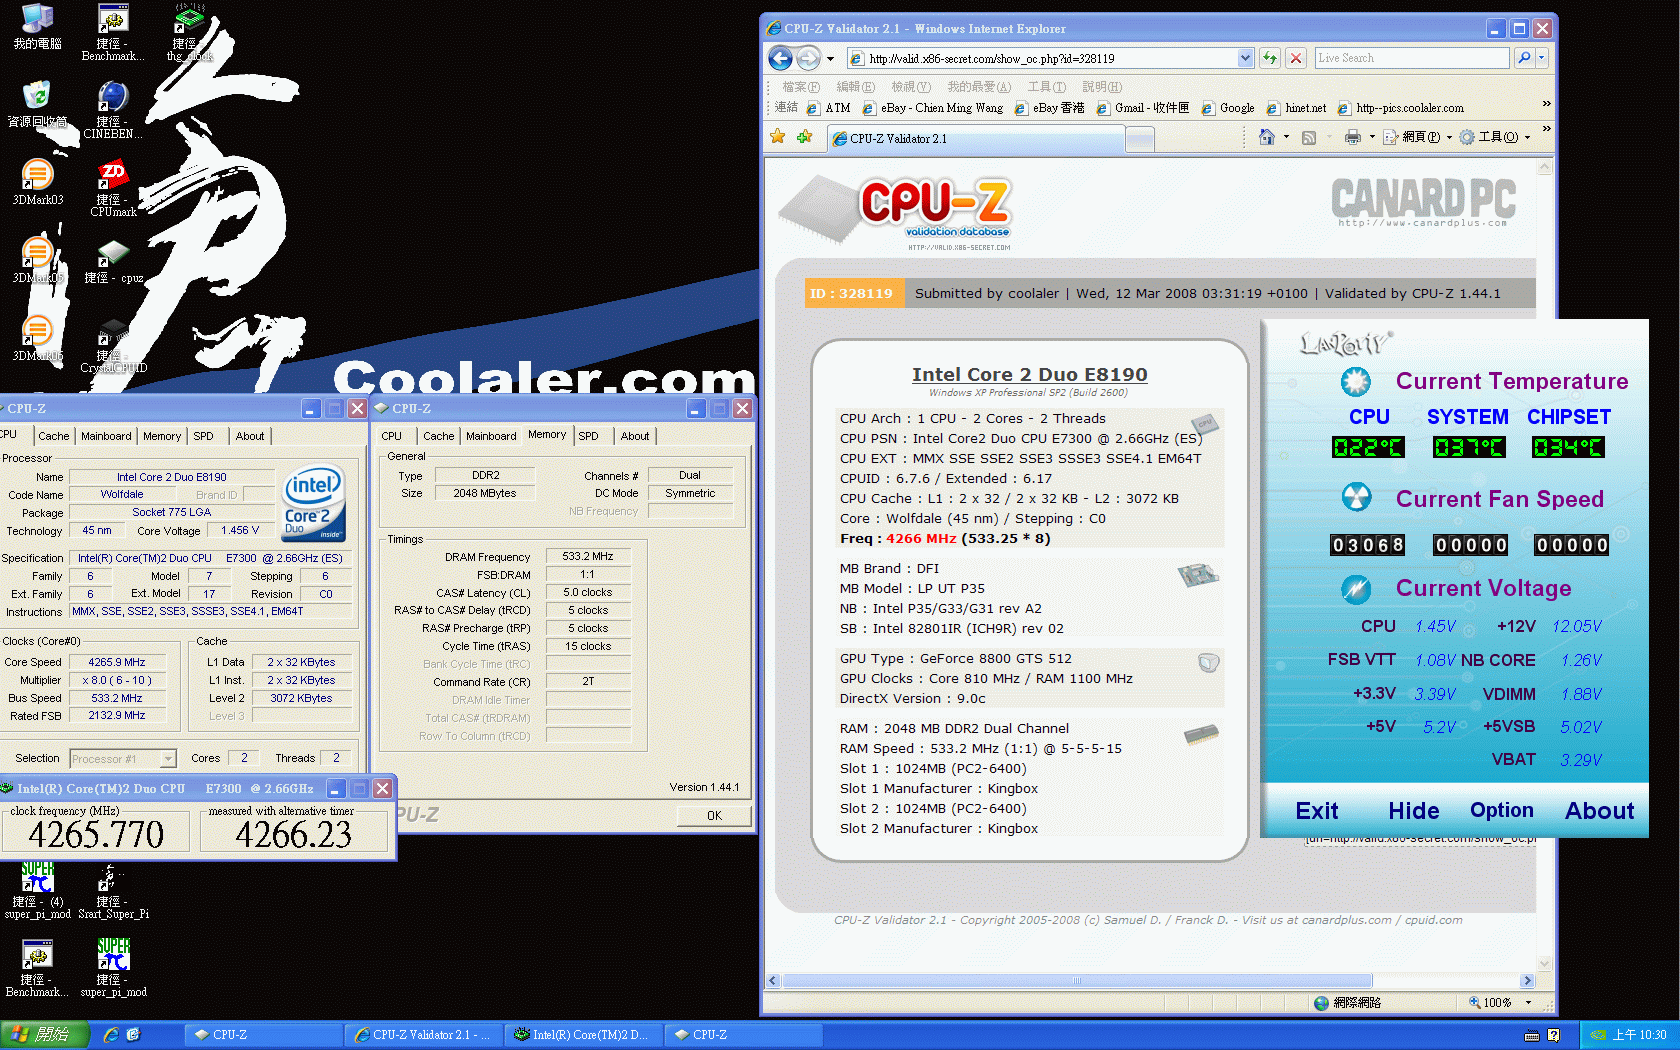
Task: Click the Favorites star icon
Action: [x=778, y=137]
